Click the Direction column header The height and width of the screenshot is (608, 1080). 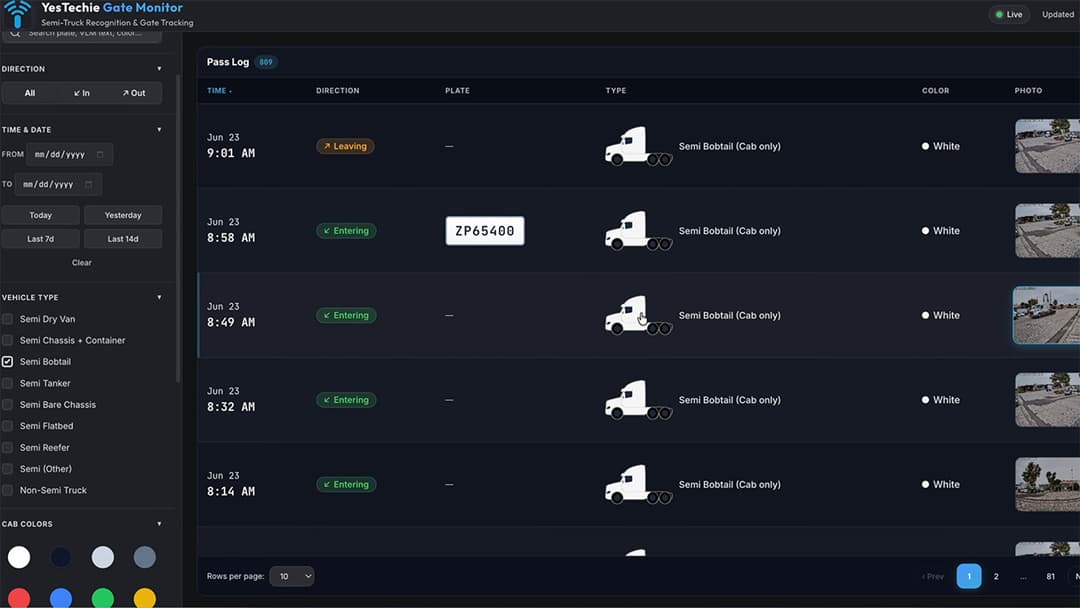pyautogui.click(x=338, y=91)
